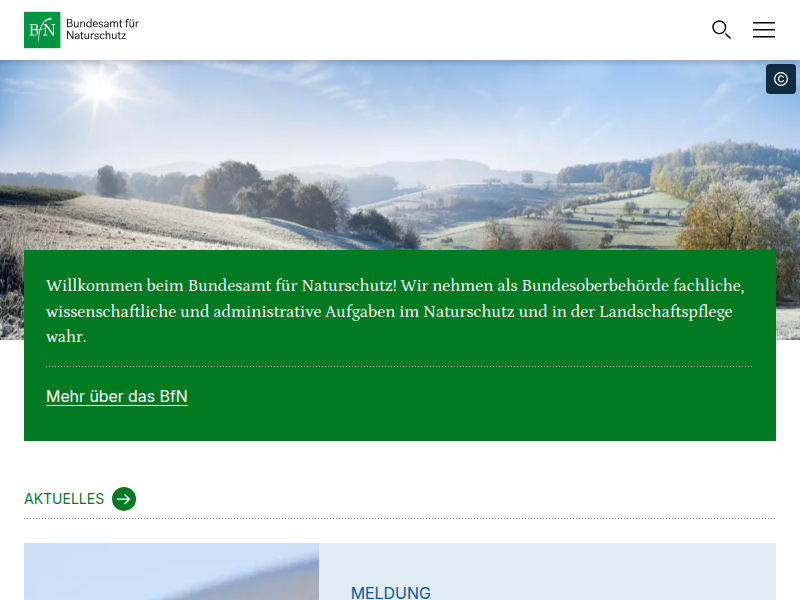Click the circled arrow beside Aktuelles
Image resolution: width=800 pixels, height=600 pixels.
click(x=124, y=499)
